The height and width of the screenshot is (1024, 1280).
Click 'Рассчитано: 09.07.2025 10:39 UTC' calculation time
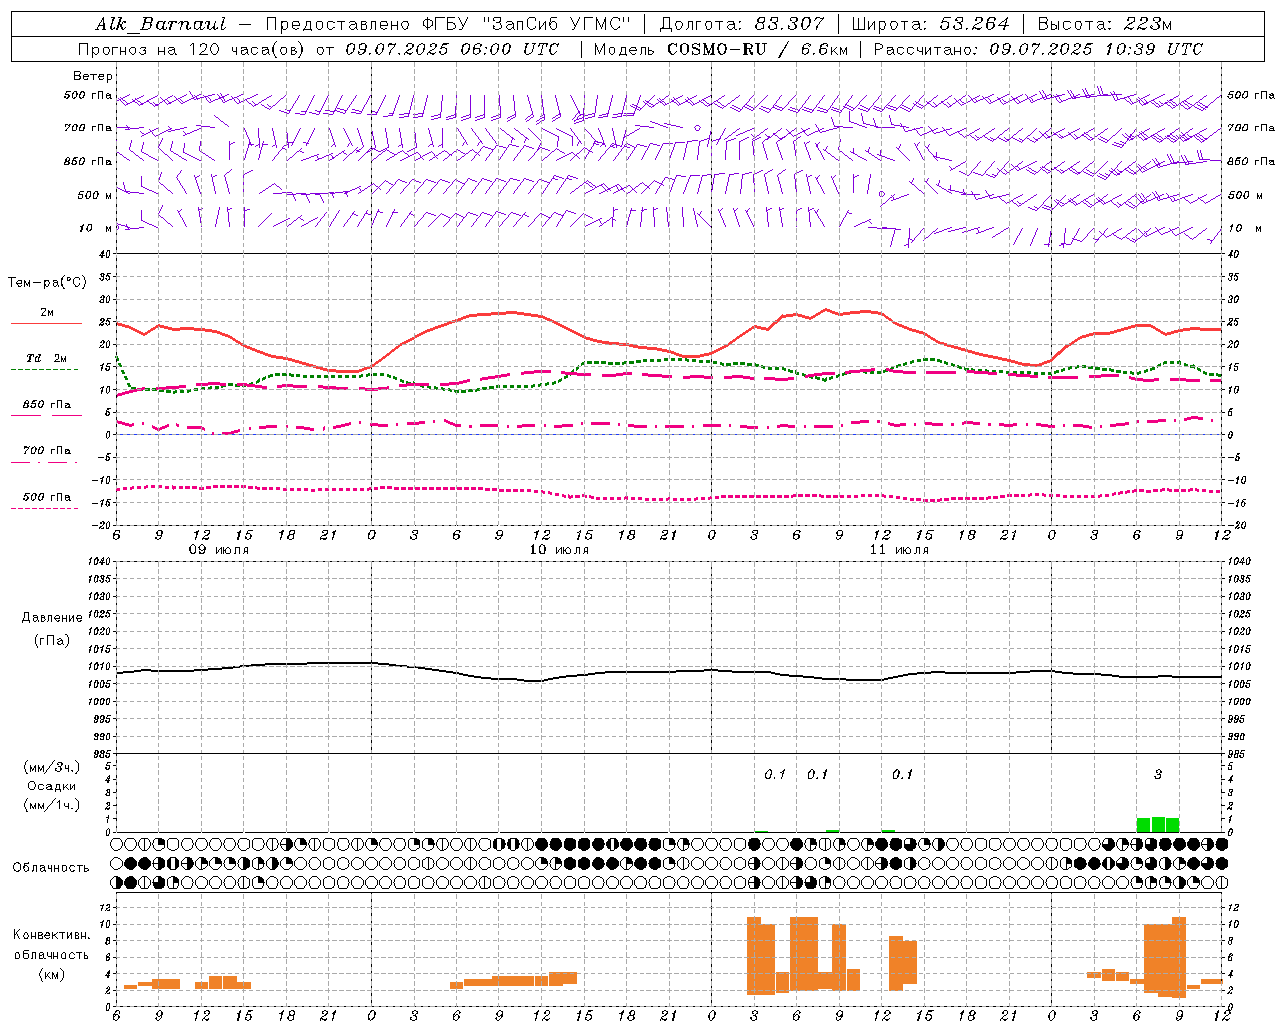pyautogui.click(x=1038, y=49)
